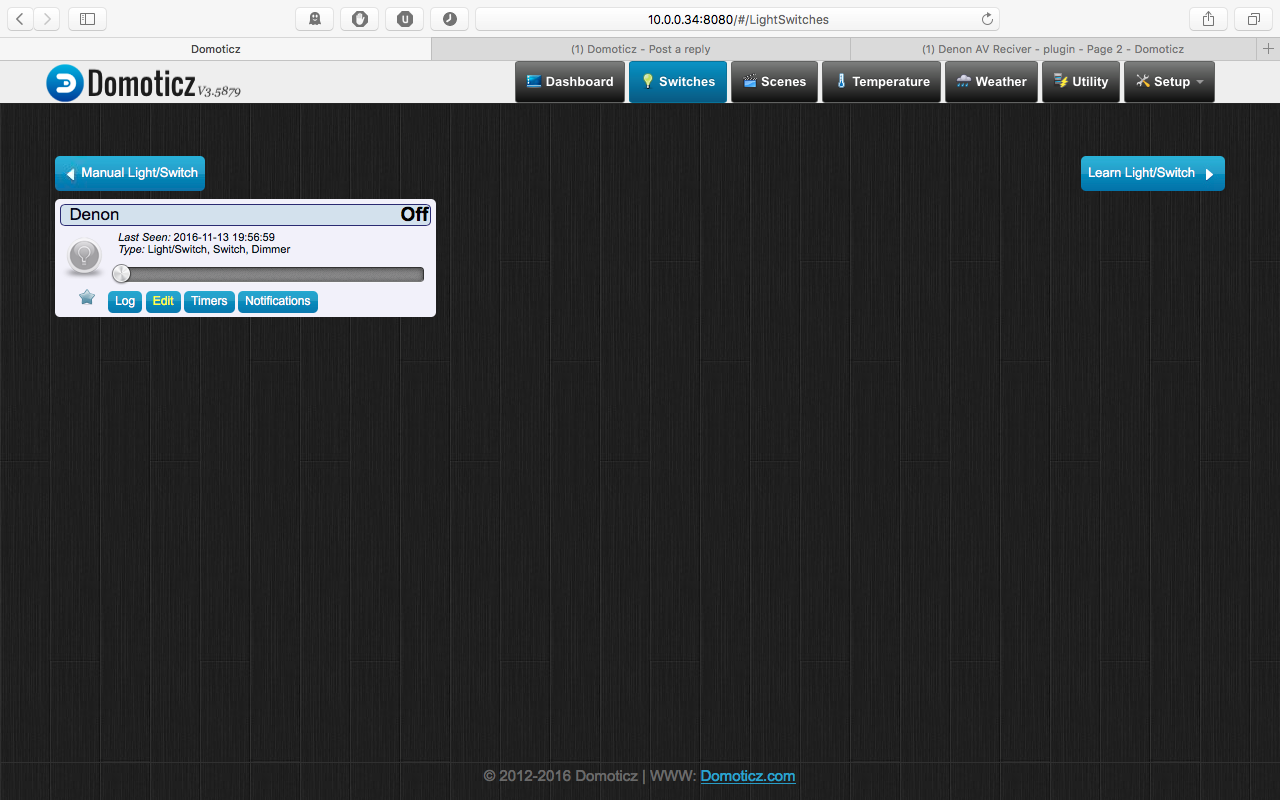
Task: Select the first Domoticz browser tab
Action: 216,49
